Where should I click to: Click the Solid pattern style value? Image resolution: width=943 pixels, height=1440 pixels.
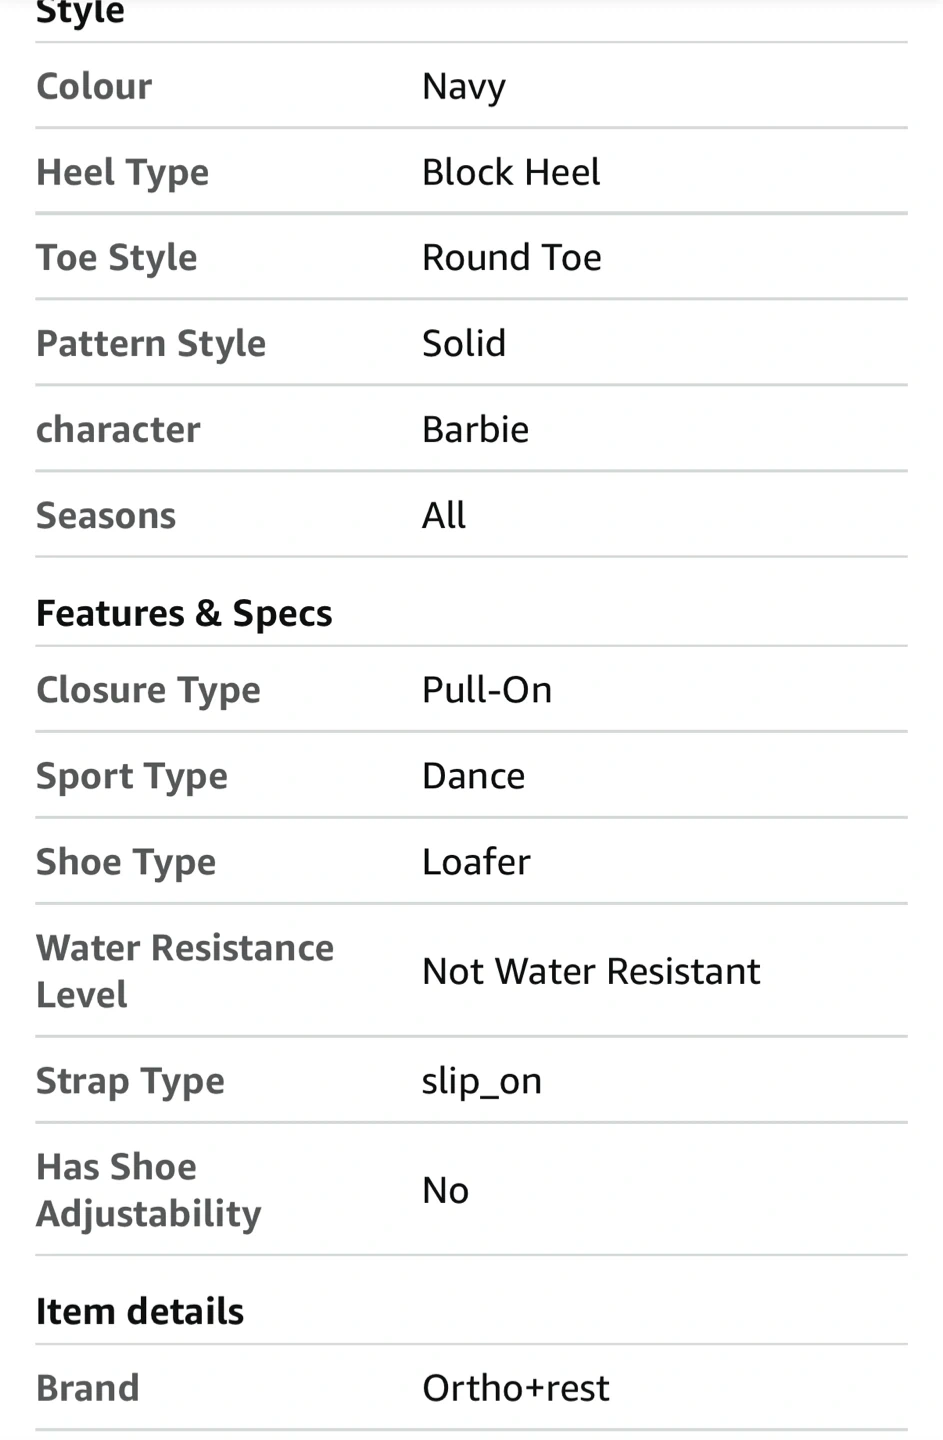(464, 344)
